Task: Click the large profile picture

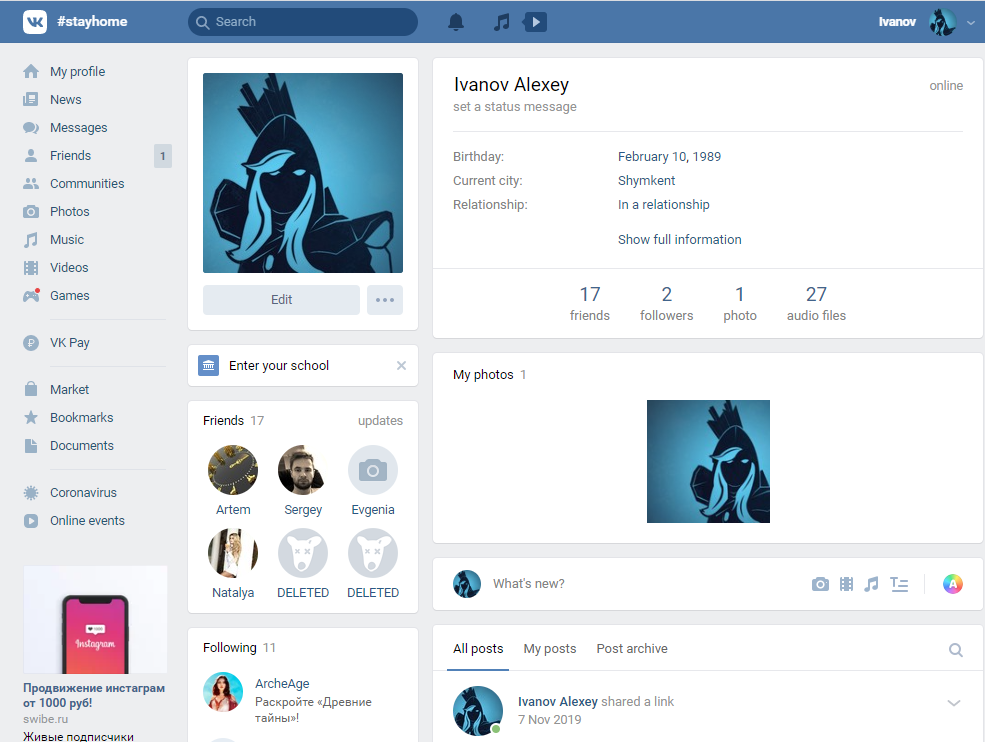Action: coord(303,173)
